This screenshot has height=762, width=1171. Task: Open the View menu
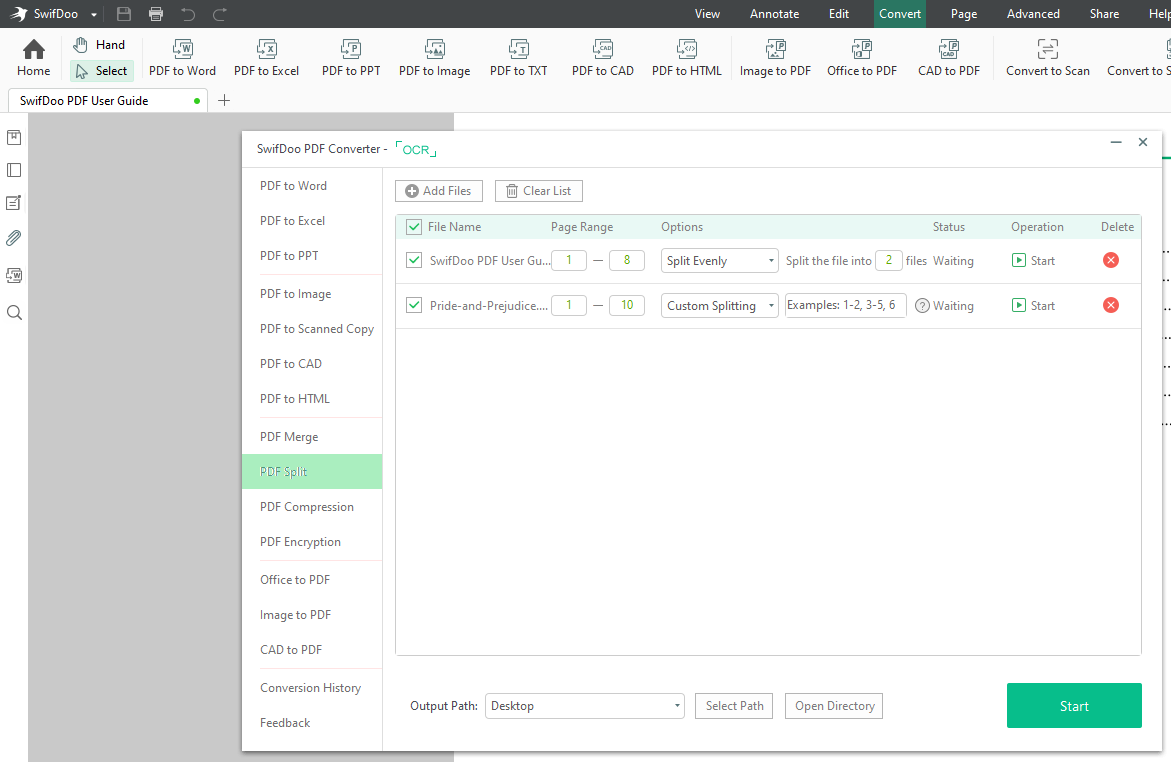[x=706, y=13]
